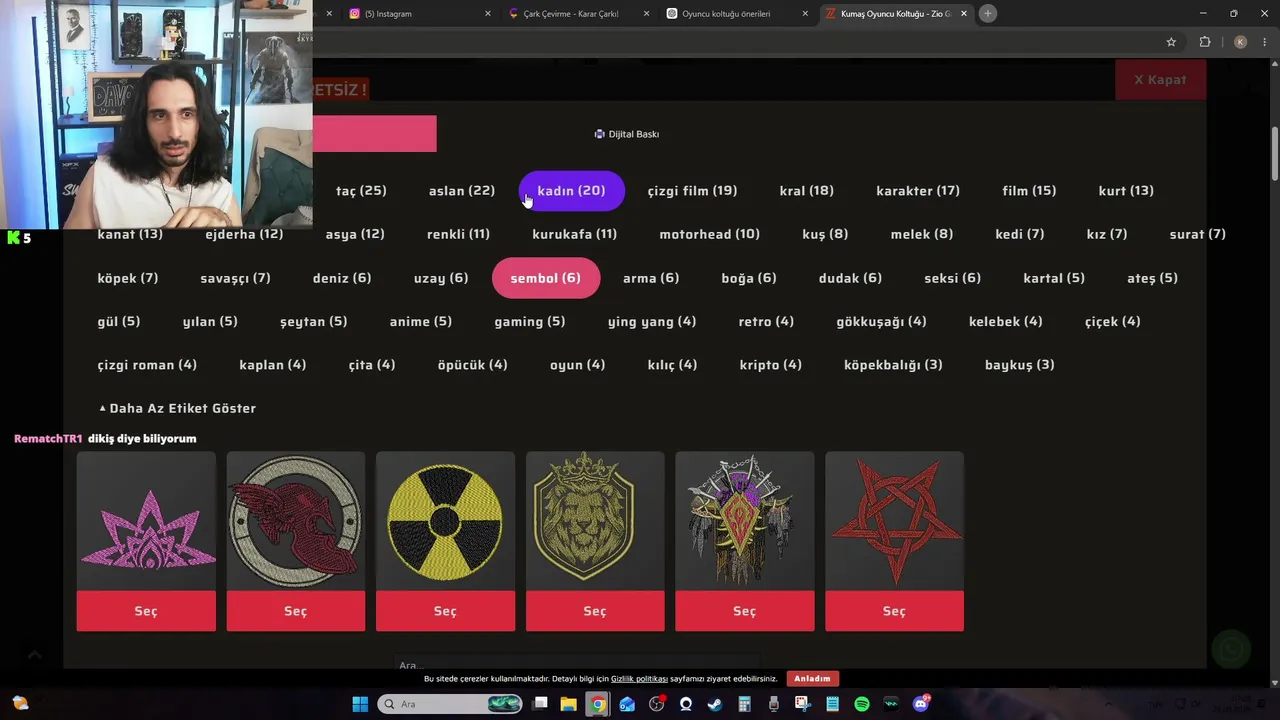Open Snipping Tool from the taskbar
Screen dimensions: 1280x720
point(803,704)
